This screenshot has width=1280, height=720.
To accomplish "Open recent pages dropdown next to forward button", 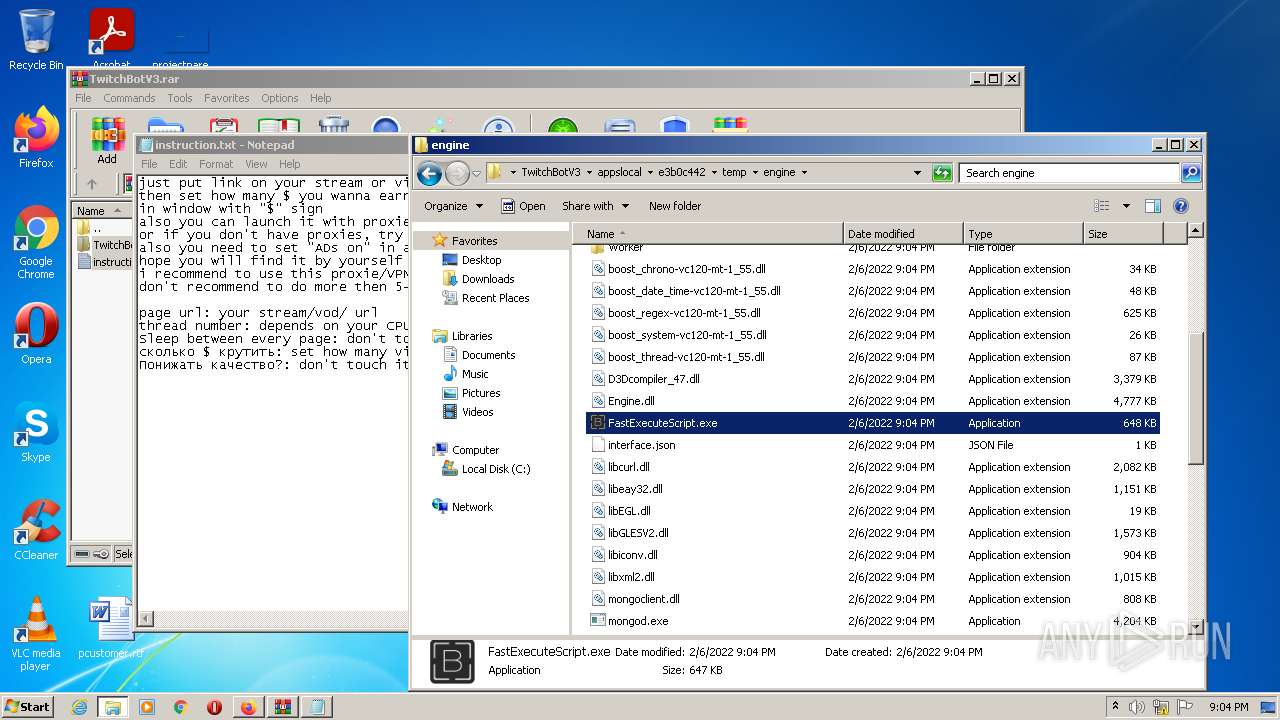I will click(476, 173).
